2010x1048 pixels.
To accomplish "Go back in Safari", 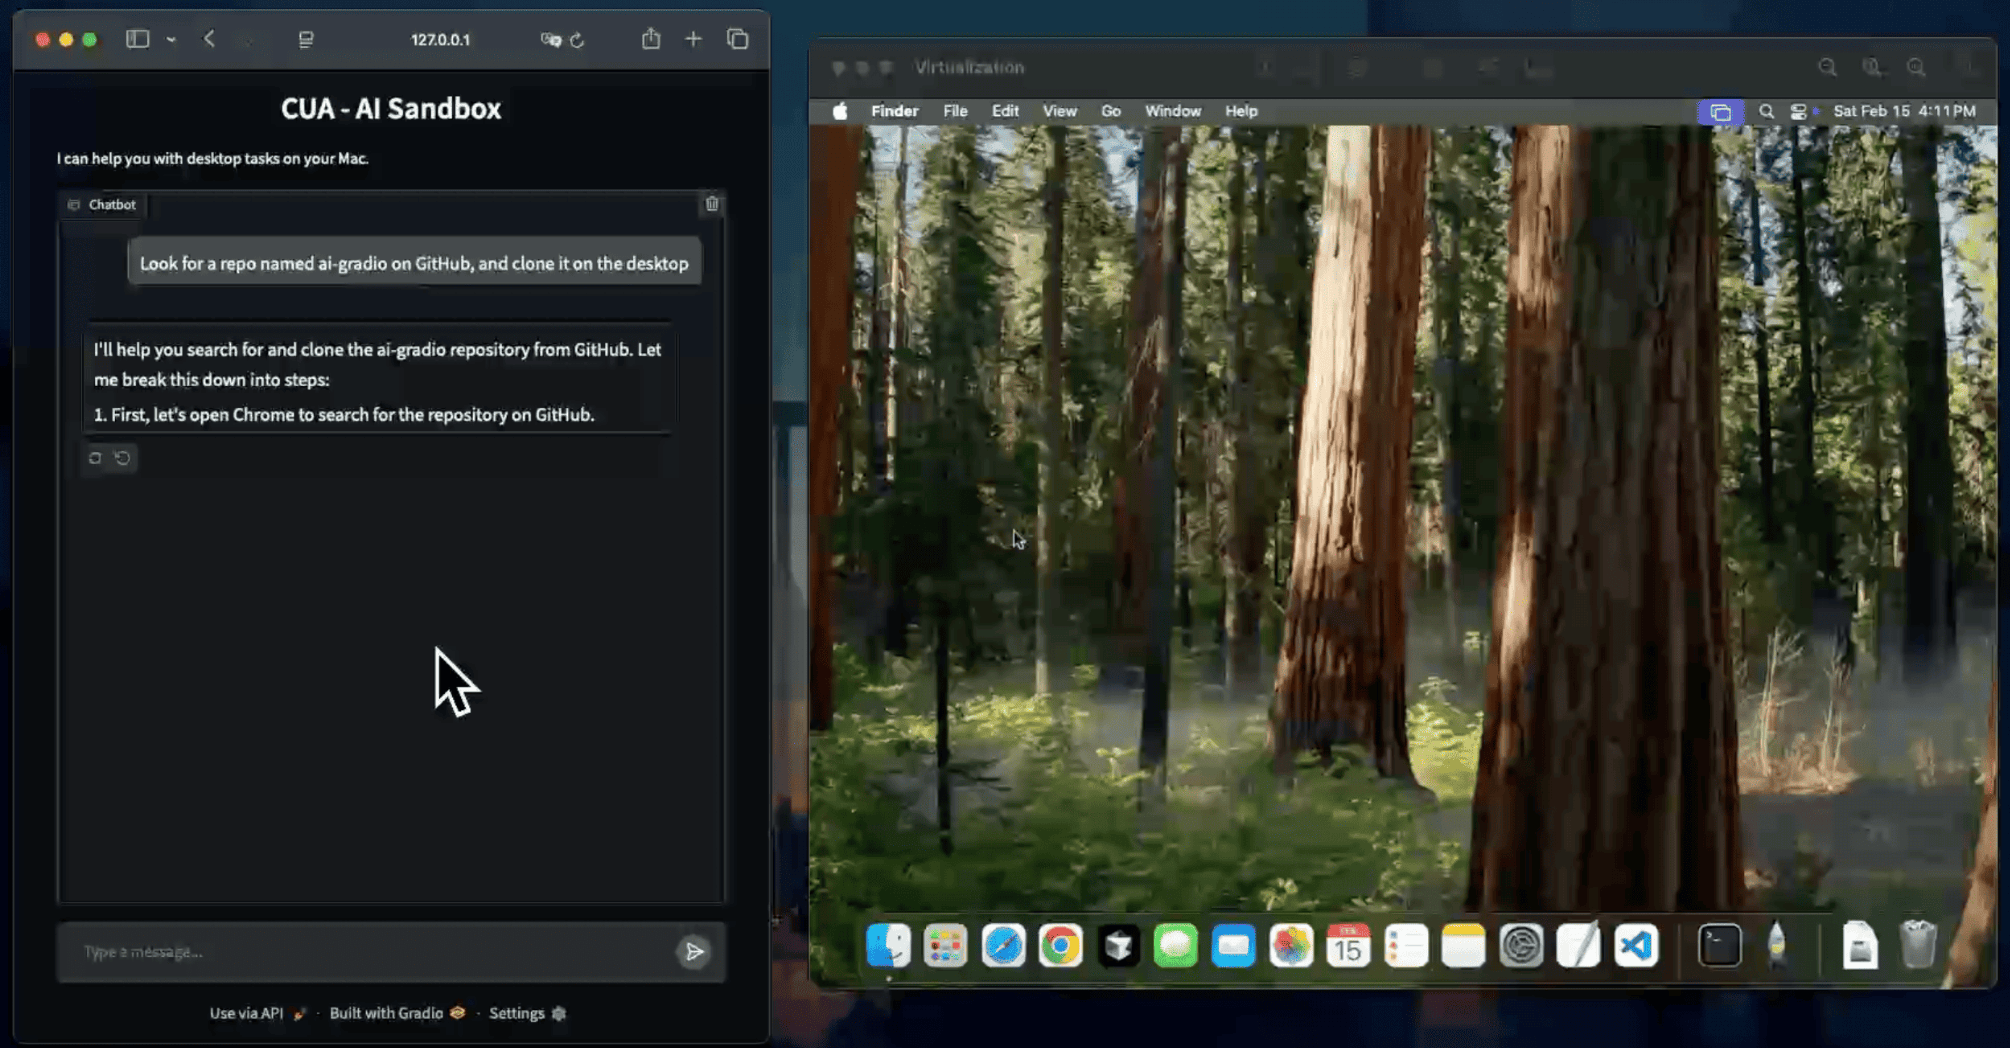I will (209, 39).
